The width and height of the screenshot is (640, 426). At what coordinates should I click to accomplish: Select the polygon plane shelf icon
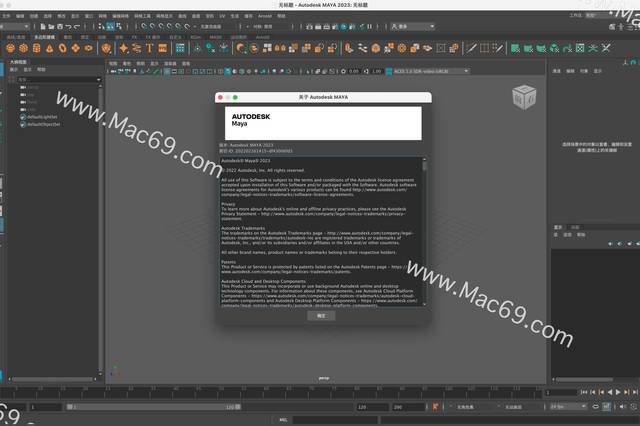[x=76, y=48]
